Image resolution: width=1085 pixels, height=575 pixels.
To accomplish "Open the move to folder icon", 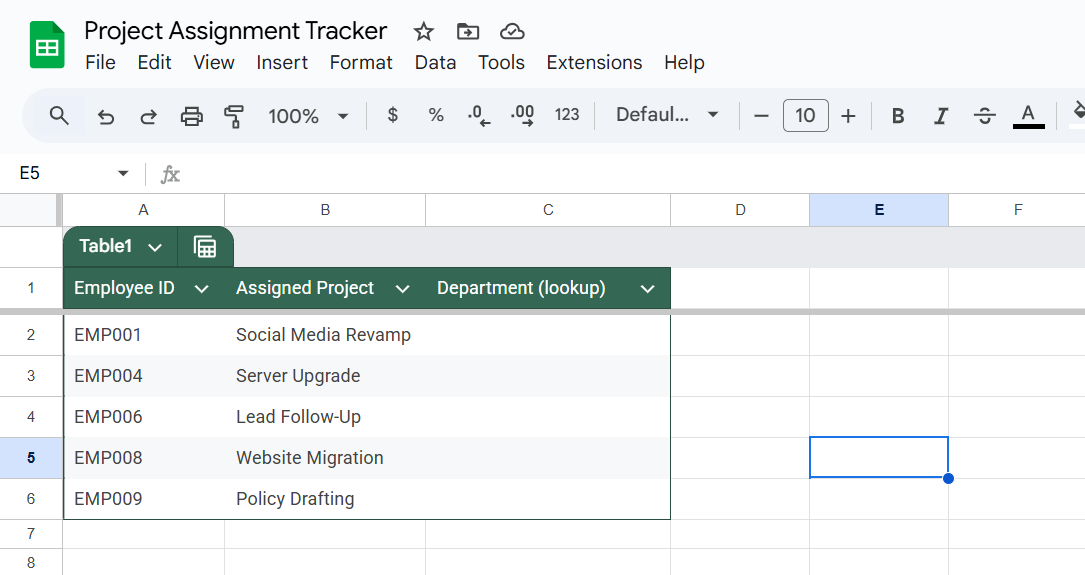I will click(x=468, y=32).
